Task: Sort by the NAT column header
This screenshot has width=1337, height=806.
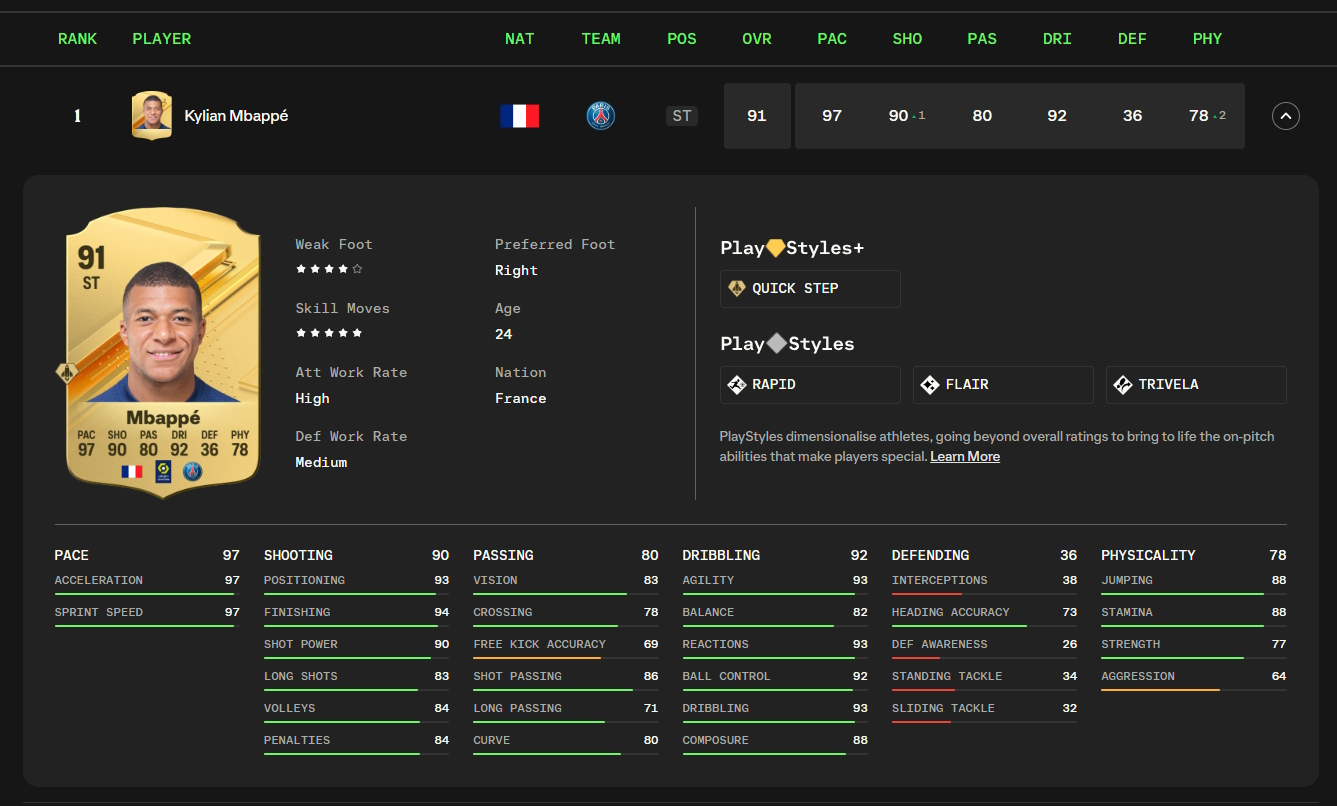Action: (x=520, y=39)
